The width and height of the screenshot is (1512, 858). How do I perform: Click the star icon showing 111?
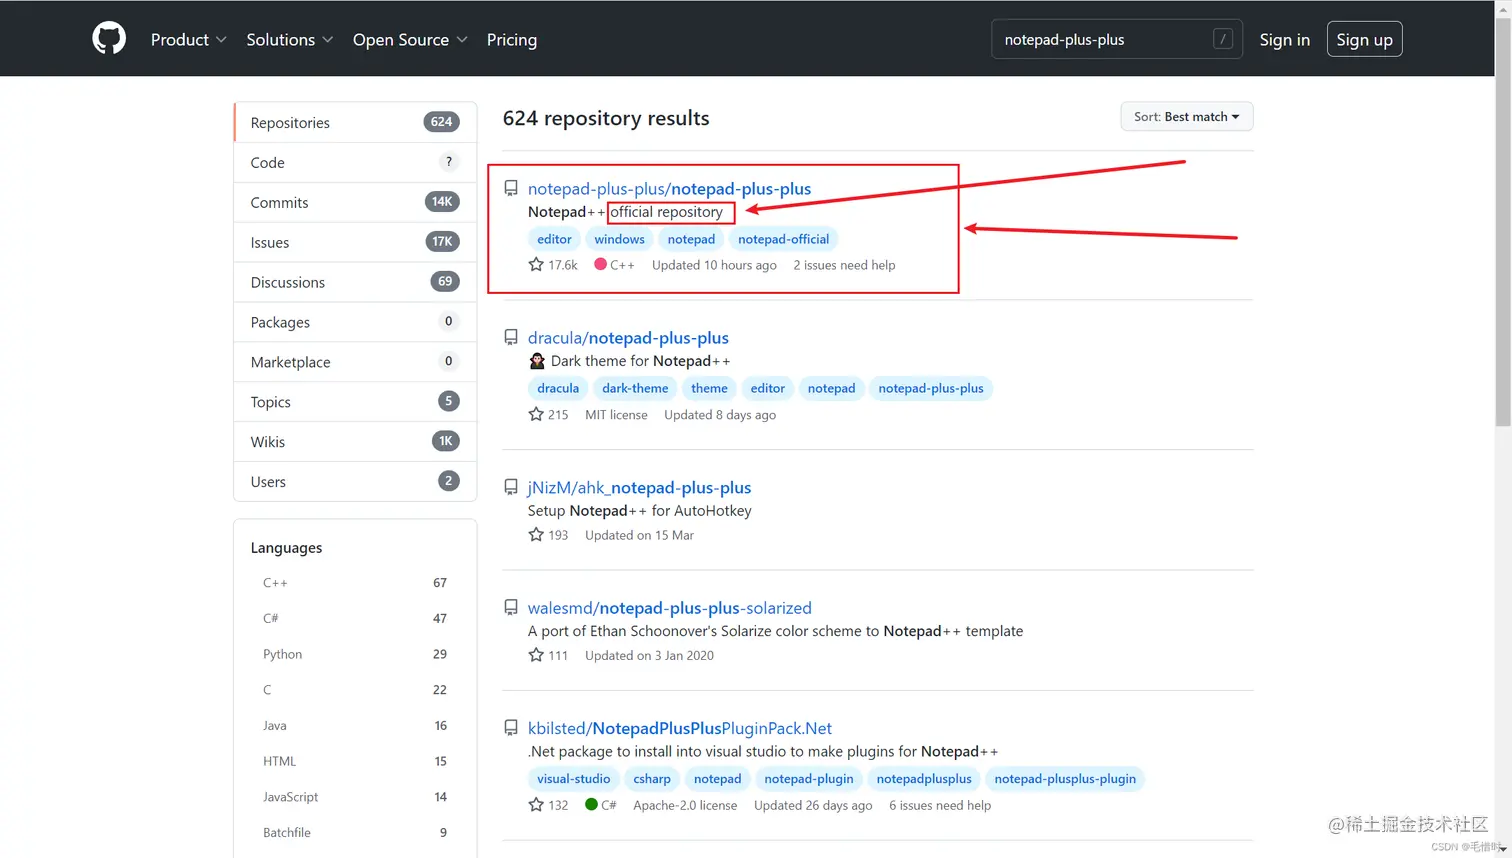pyautogui.click(x=536, y=655)
